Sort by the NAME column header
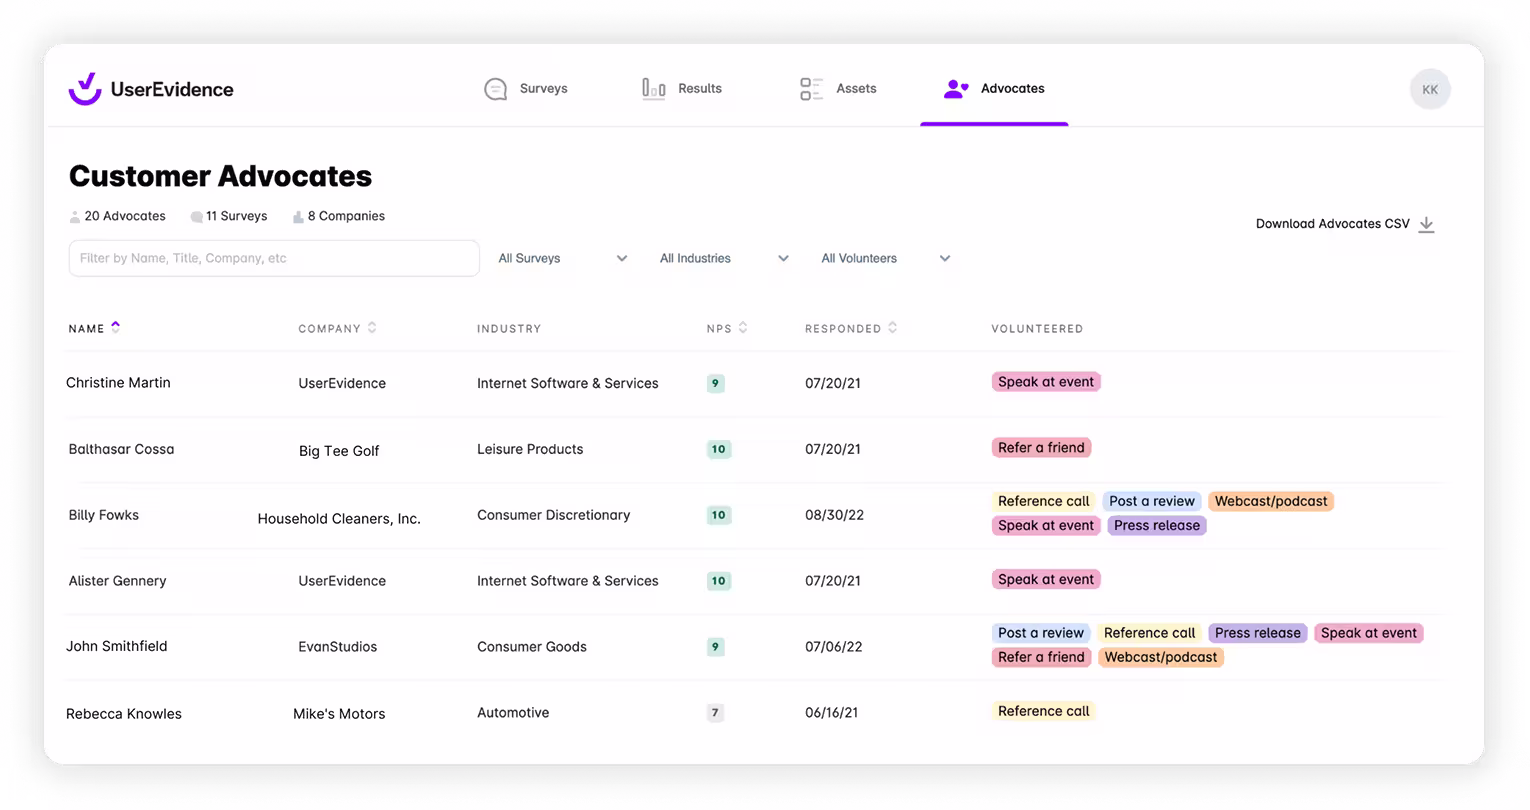Image resolution: width=1530 pixels, height=810 pixels. 87,329
